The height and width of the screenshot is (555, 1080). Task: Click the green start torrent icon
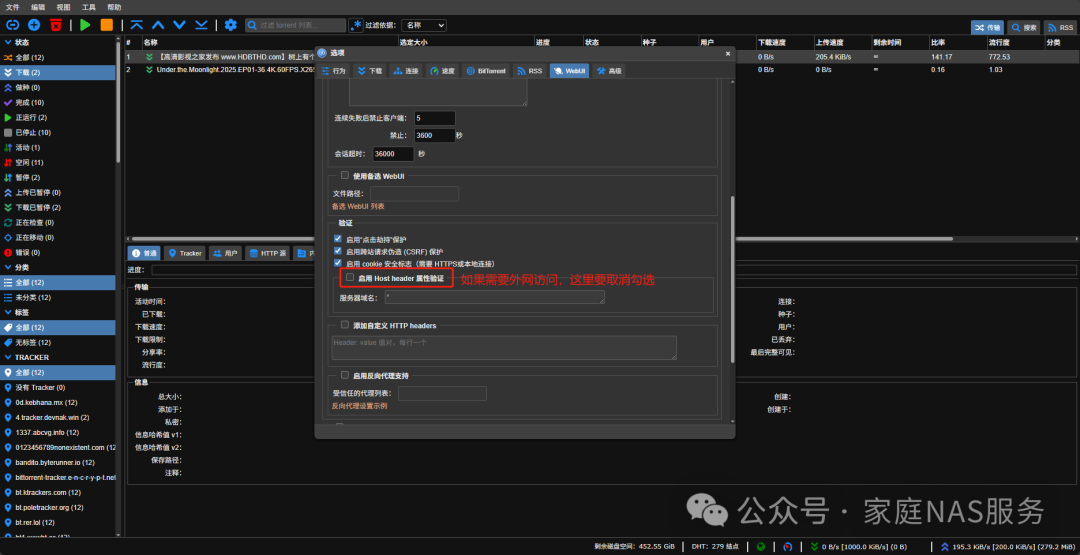point(85,25)
